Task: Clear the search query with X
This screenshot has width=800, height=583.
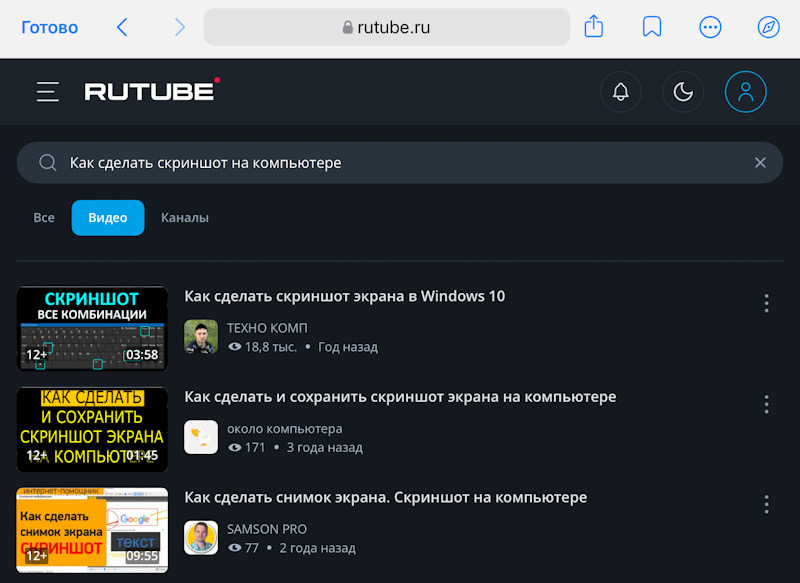Action: (x=760, y=163)
